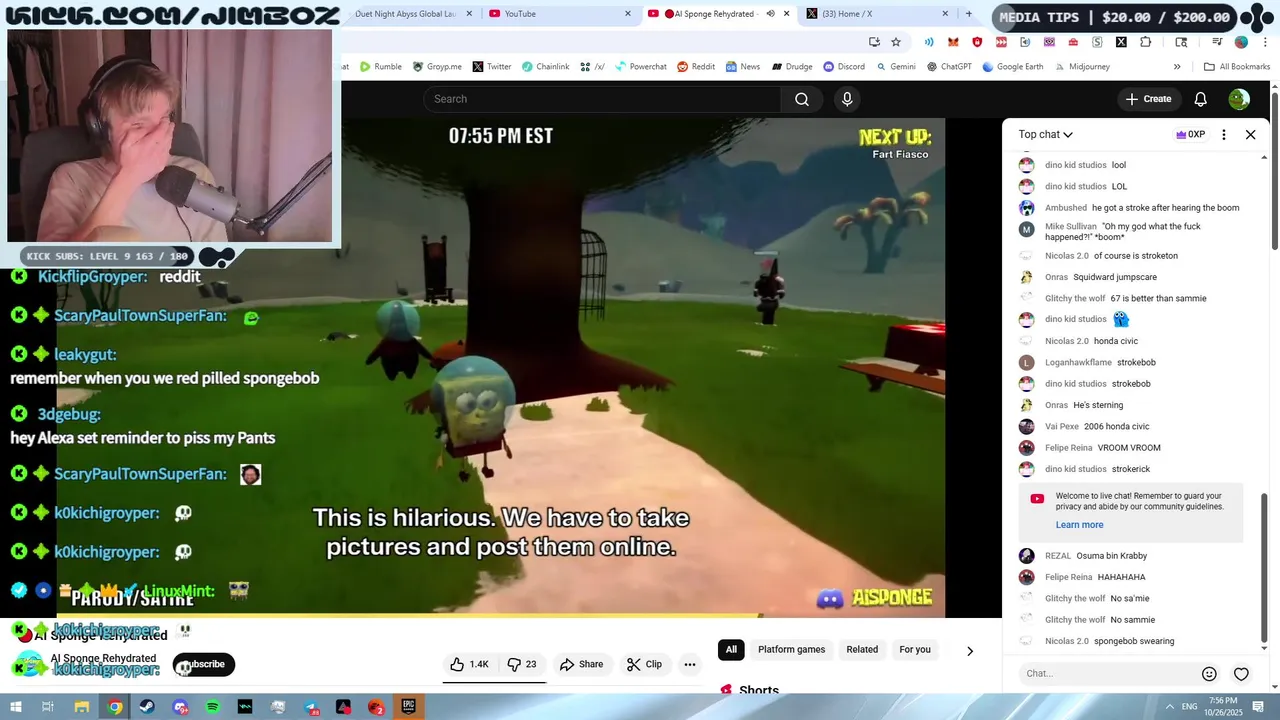Open the Midjourney bookmark
1280x720 pixels.
(x=1081, y=67)
